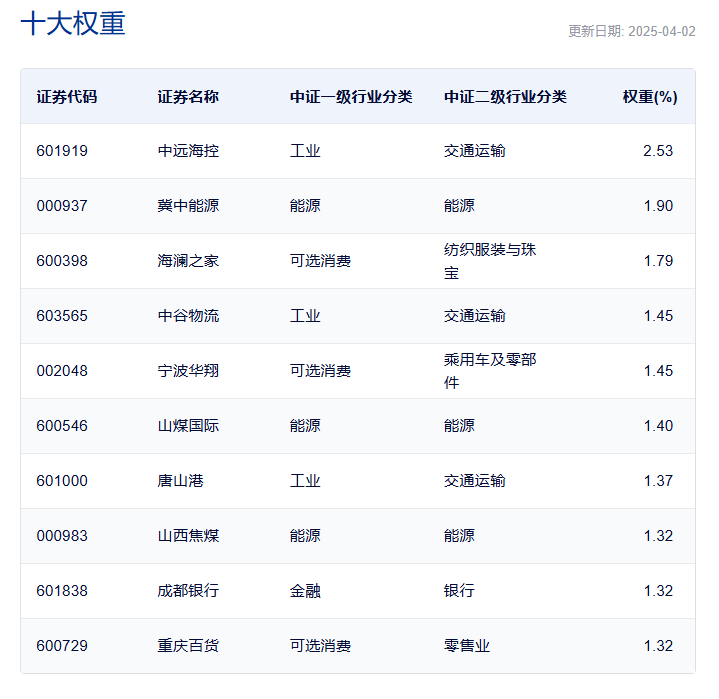The image size is (719, 699).
Task: Click stock name 重庆百货
Action: click(x=188, y=646)
